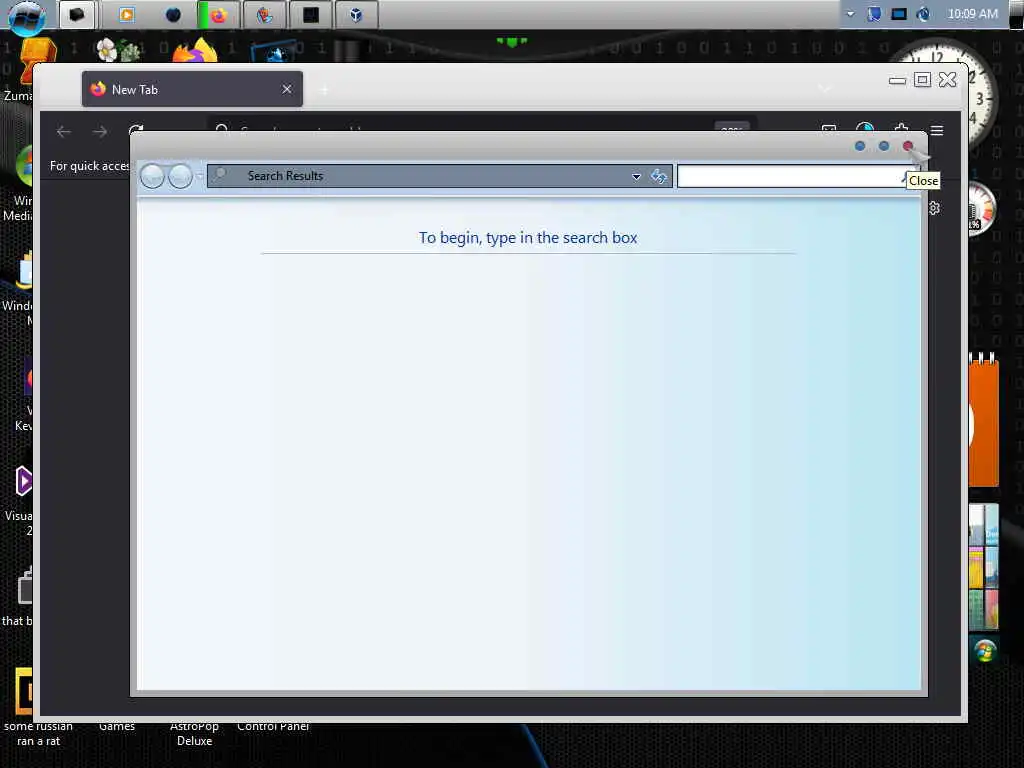Image resolution: width=1024 pixels, height=768 pixels.
Task: Select the flower desktop icon
Action: point(118,50)
